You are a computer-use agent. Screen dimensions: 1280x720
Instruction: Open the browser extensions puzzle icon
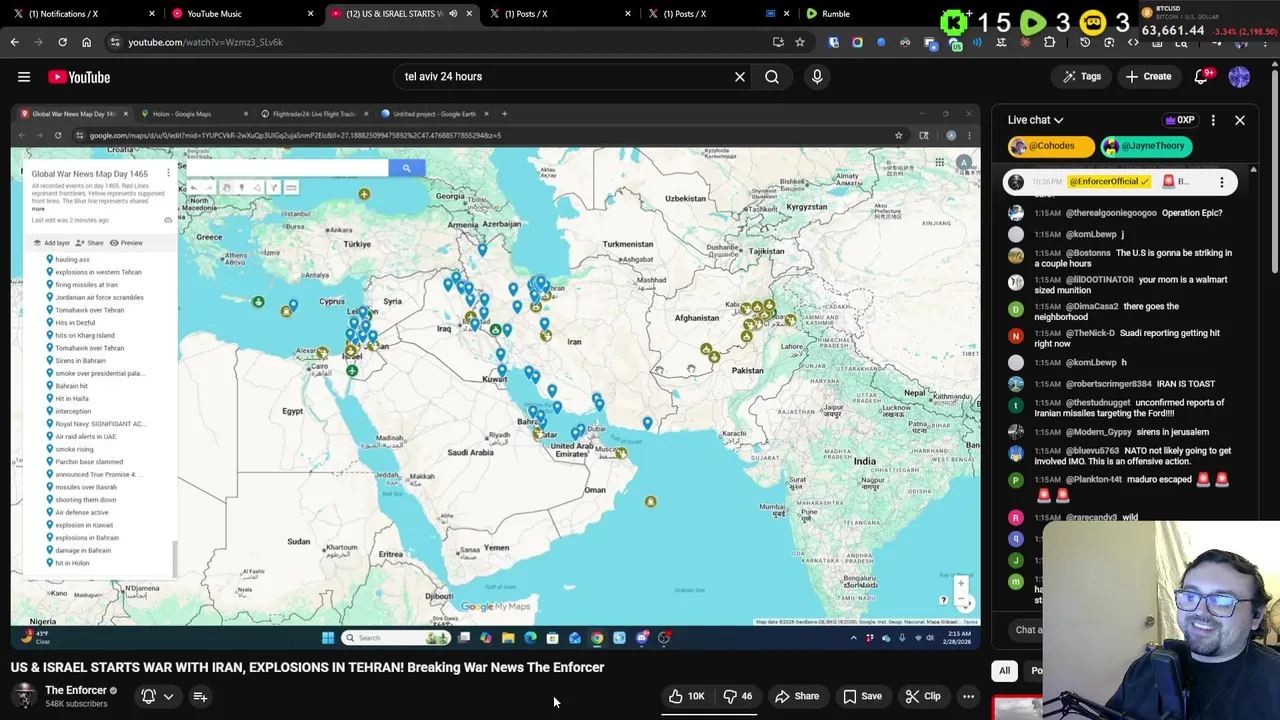pyautogui.click(x=1049, y=42)
